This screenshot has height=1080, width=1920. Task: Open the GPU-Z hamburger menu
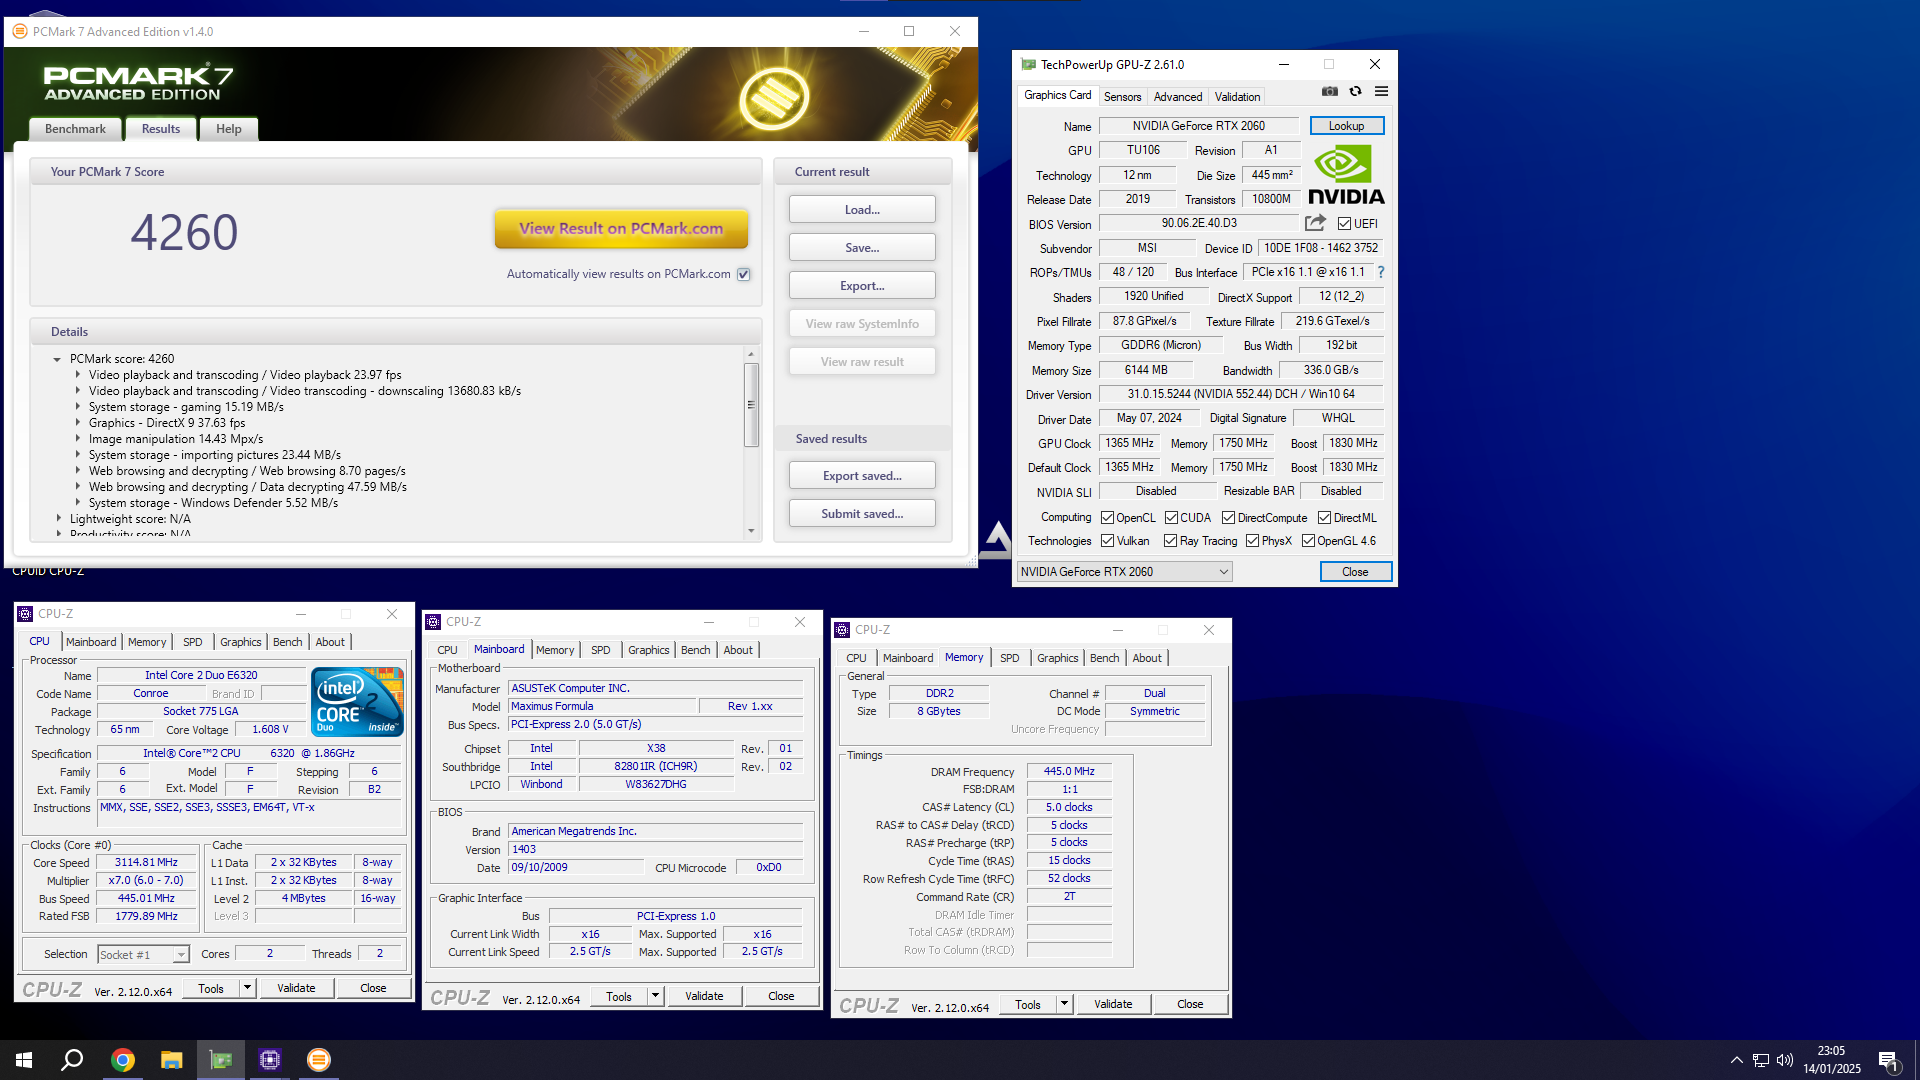(1381, 91)
